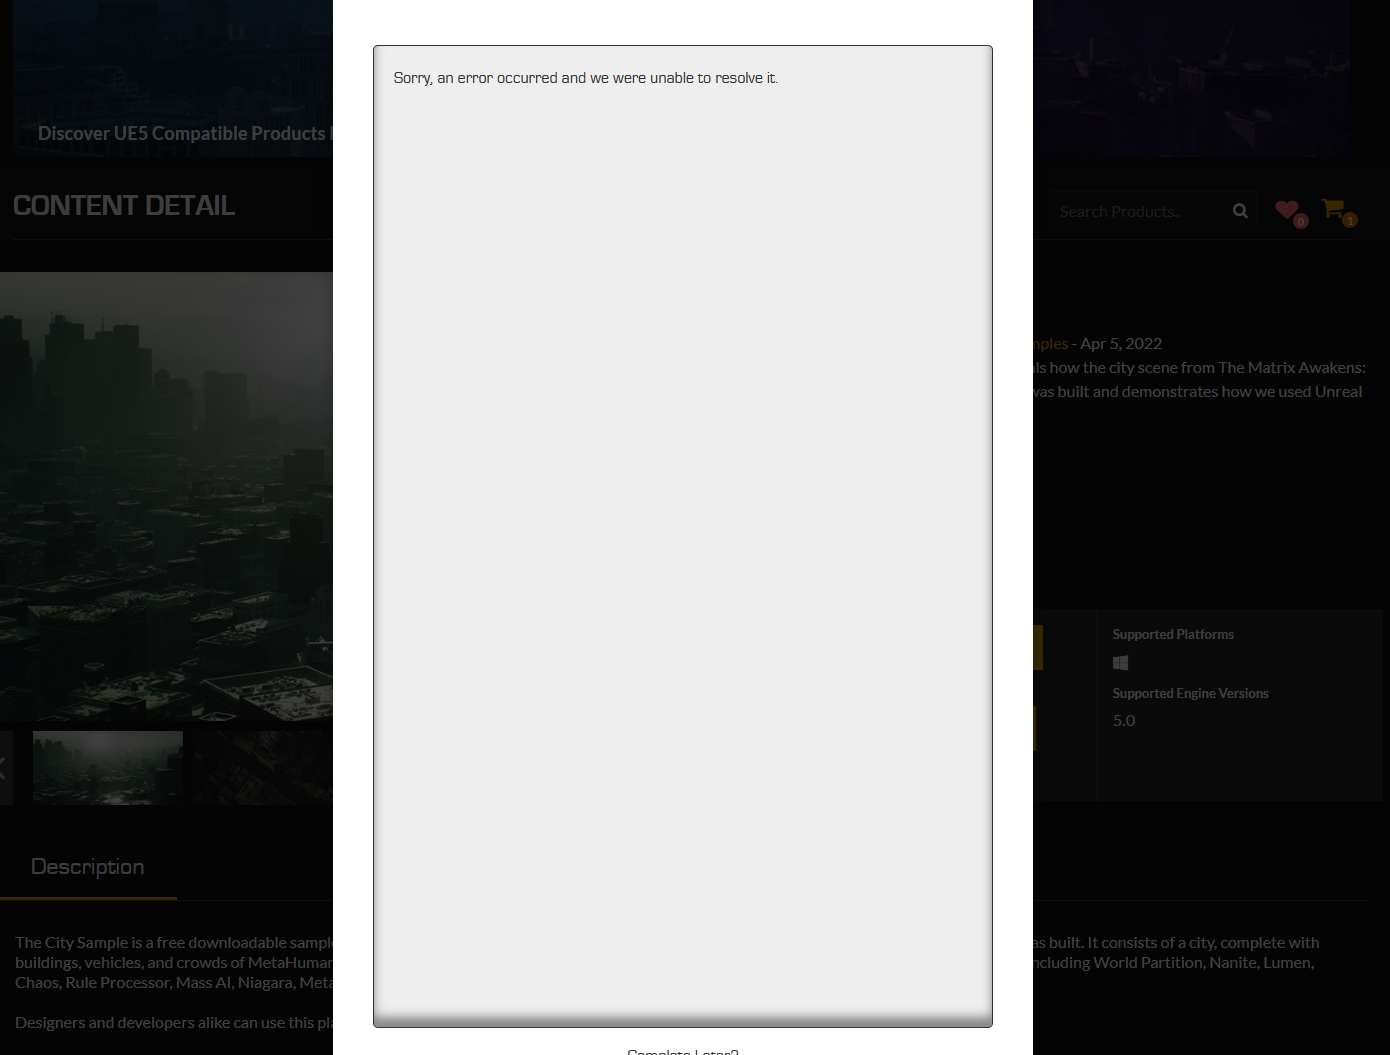Click the CONTENT DETAIL heading

[x=124, y=205]
